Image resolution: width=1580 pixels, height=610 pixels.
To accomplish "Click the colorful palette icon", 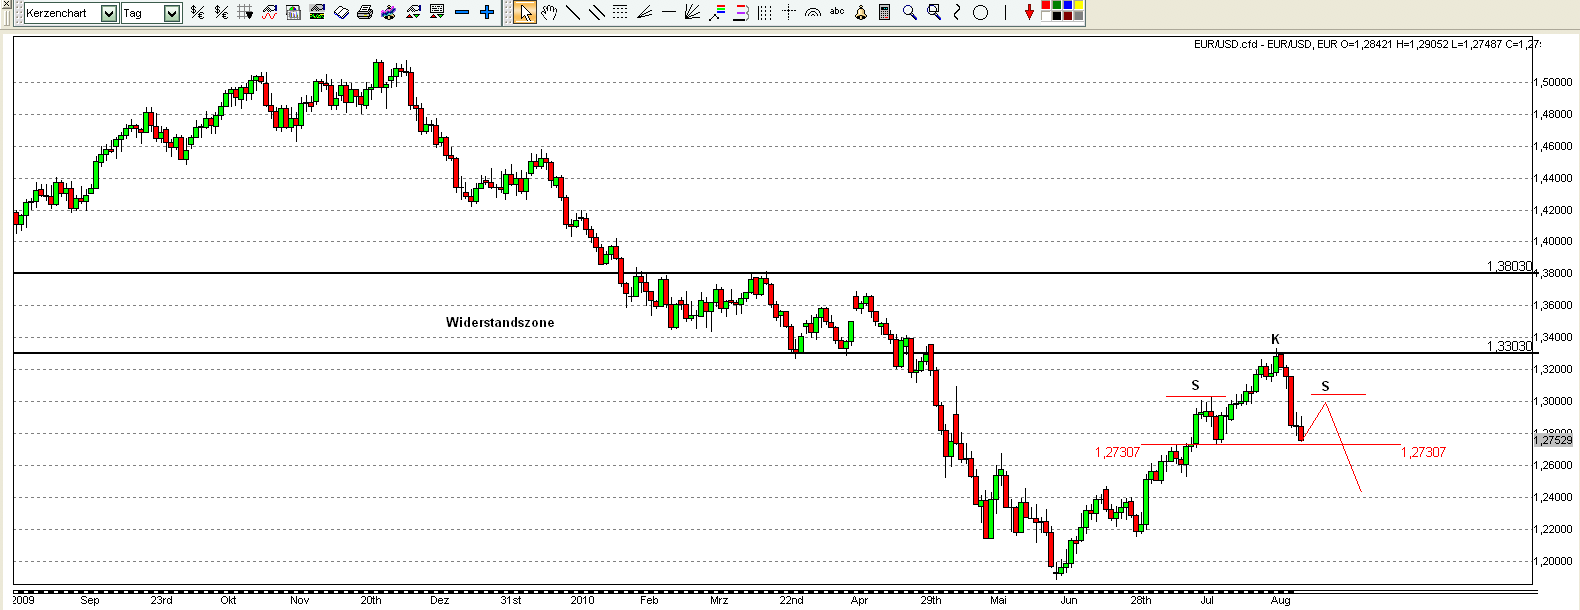I will 389,12.
